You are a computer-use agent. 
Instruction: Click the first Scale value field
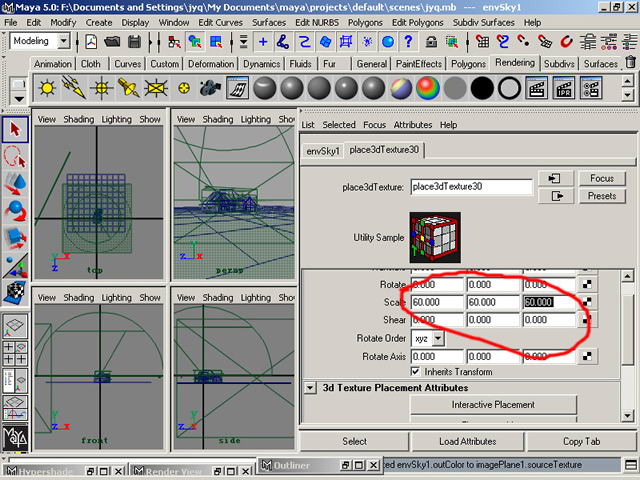point(437,302)
